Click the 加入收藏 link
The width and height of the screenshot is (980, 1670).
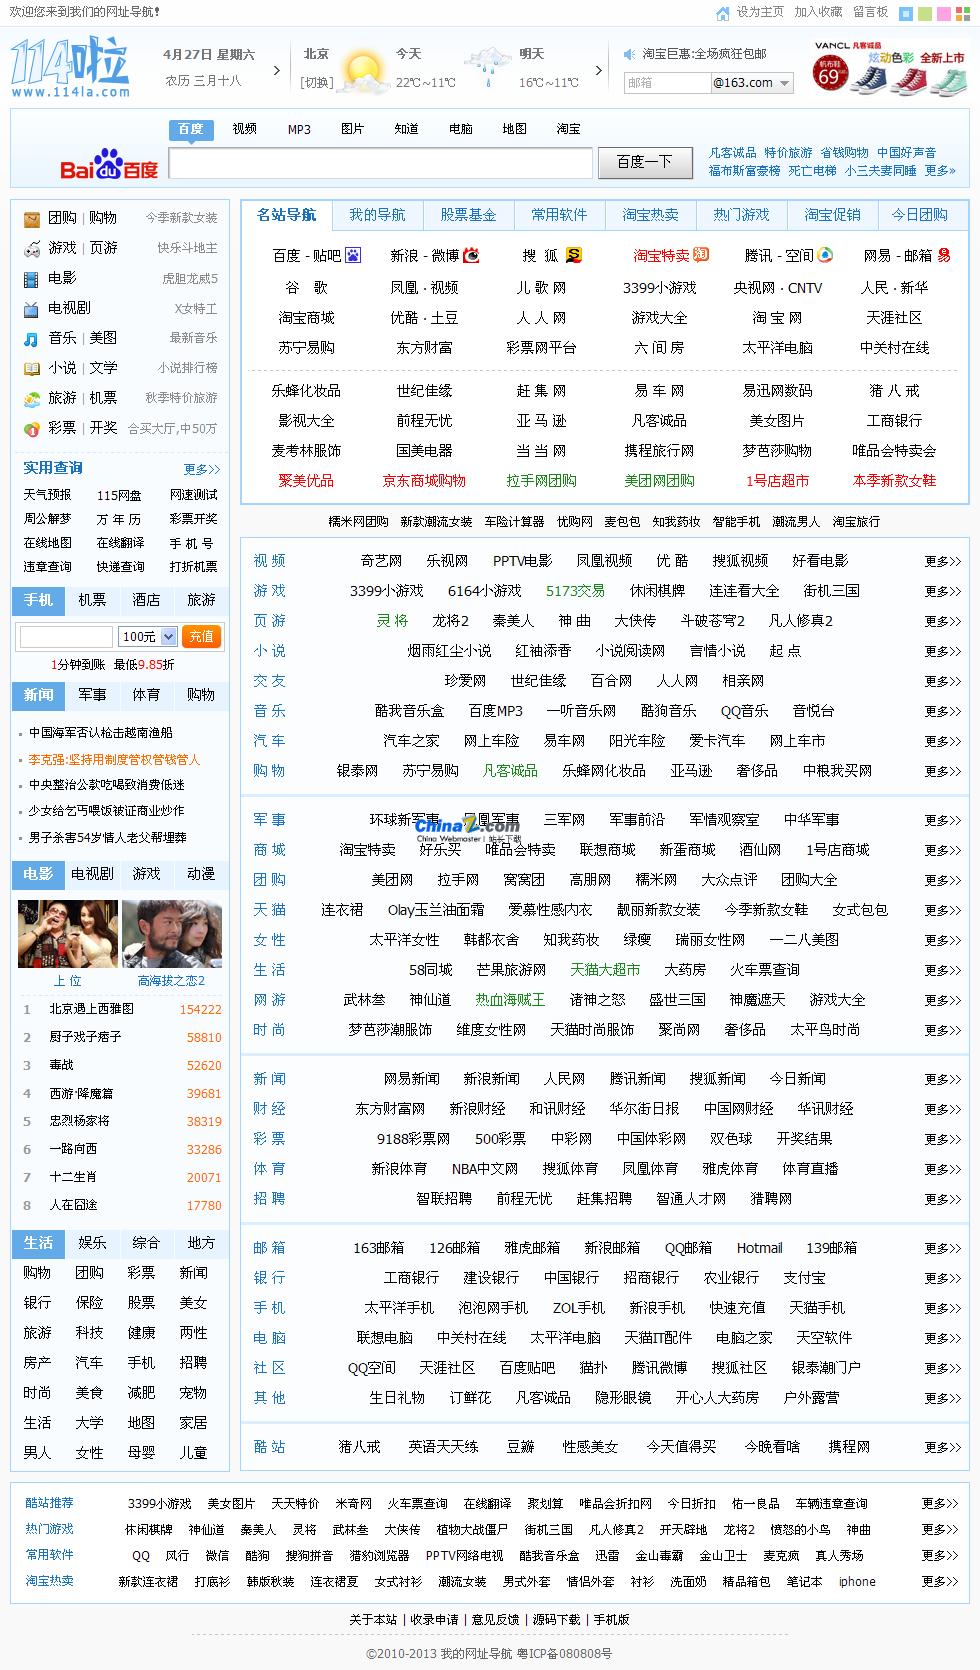(818, 12)
